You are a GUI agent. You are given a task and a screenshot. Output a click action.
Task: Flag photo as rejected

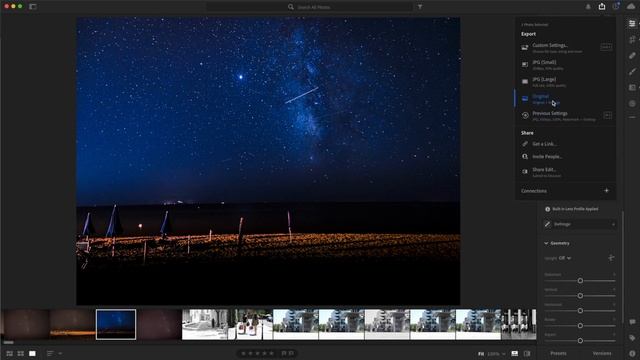291,353
